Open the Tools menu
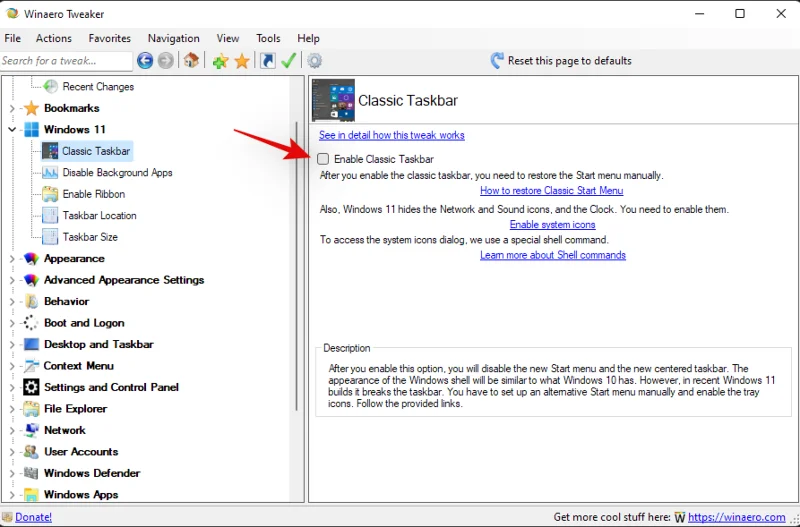 (268, 38)
